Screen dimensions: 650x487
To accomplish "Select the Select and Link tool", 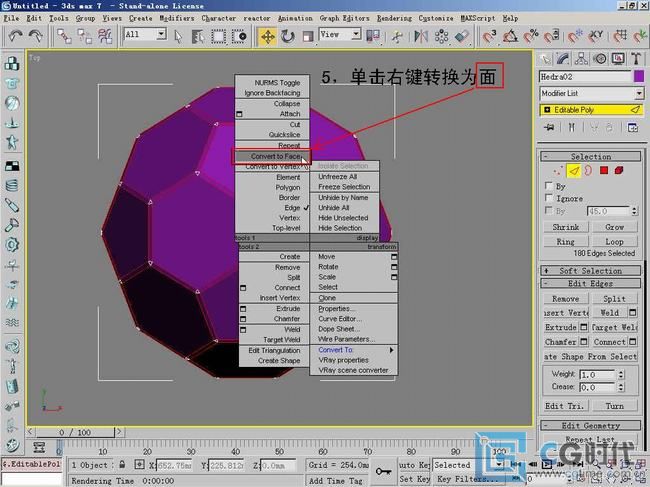I will tap(64, 36).
